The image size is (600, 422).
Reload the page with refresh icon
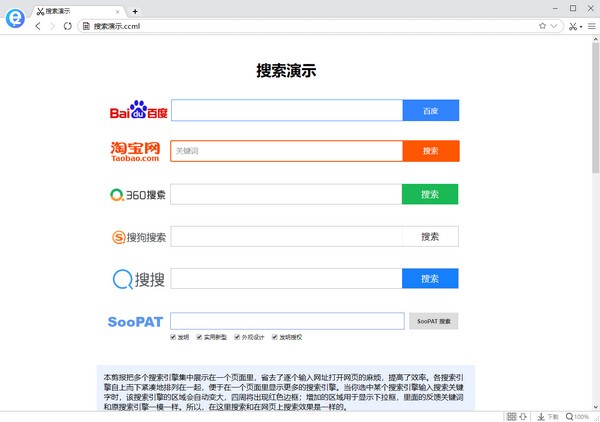68,26
